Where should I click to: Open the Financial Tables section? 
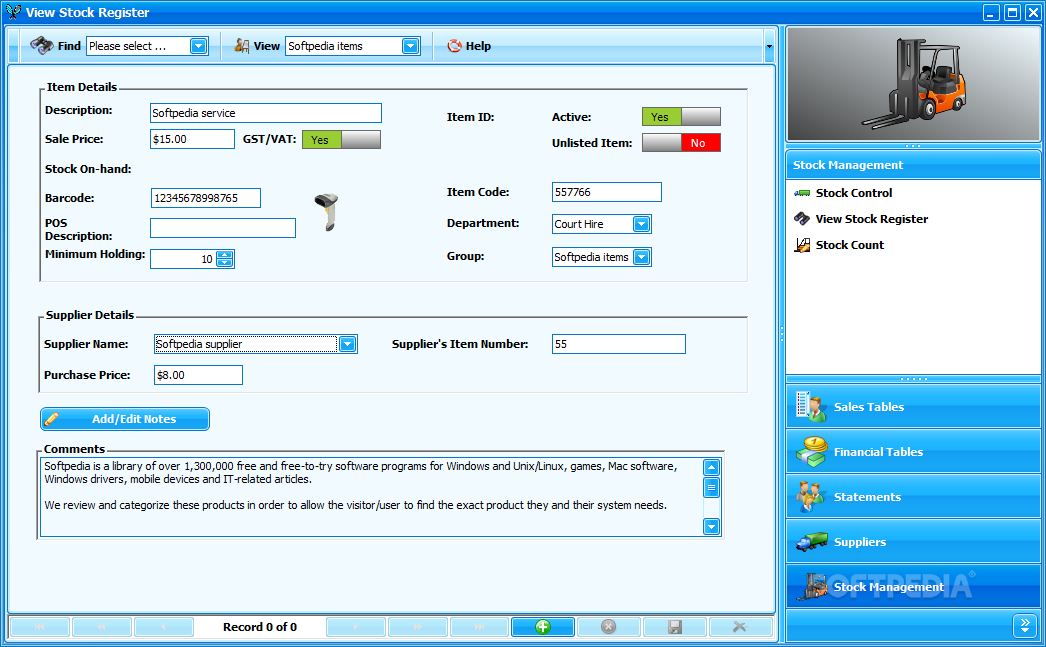pyautogui.click(x=913, y=452)
